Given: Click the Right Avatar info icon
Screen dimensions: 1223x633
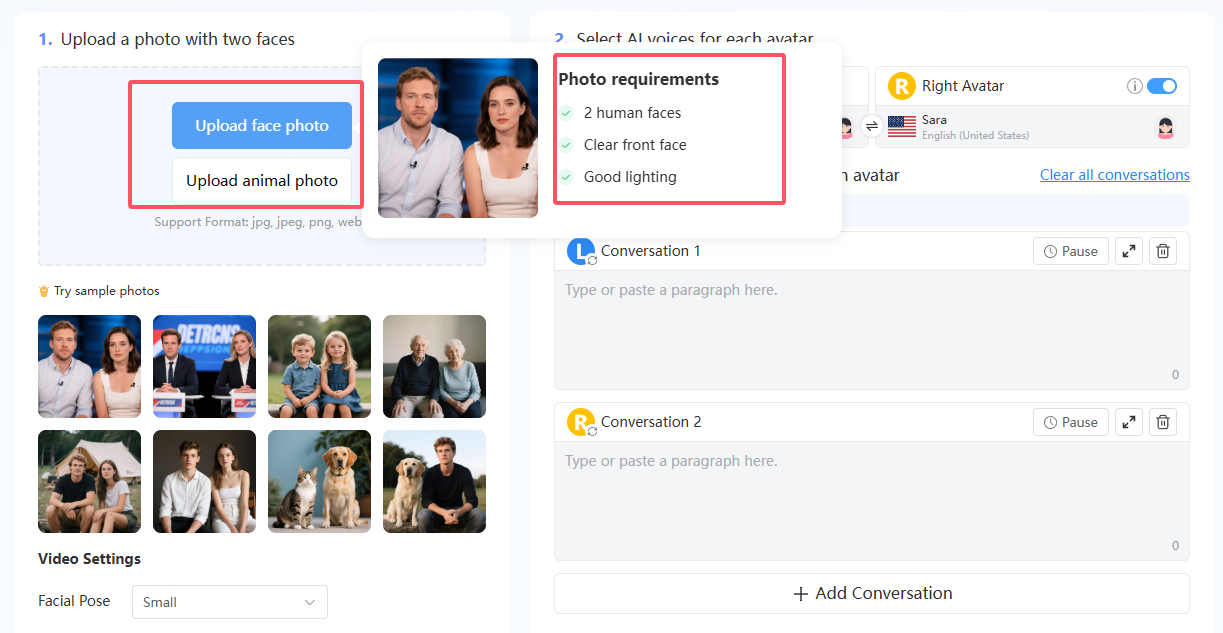Looking at the screenshot, I should coord(1134,86).
